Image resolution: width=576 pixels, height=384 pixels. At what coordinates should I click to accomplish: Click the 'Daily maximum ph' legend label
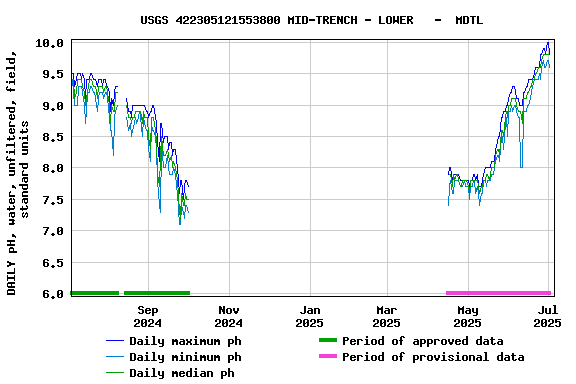point(186,341)
